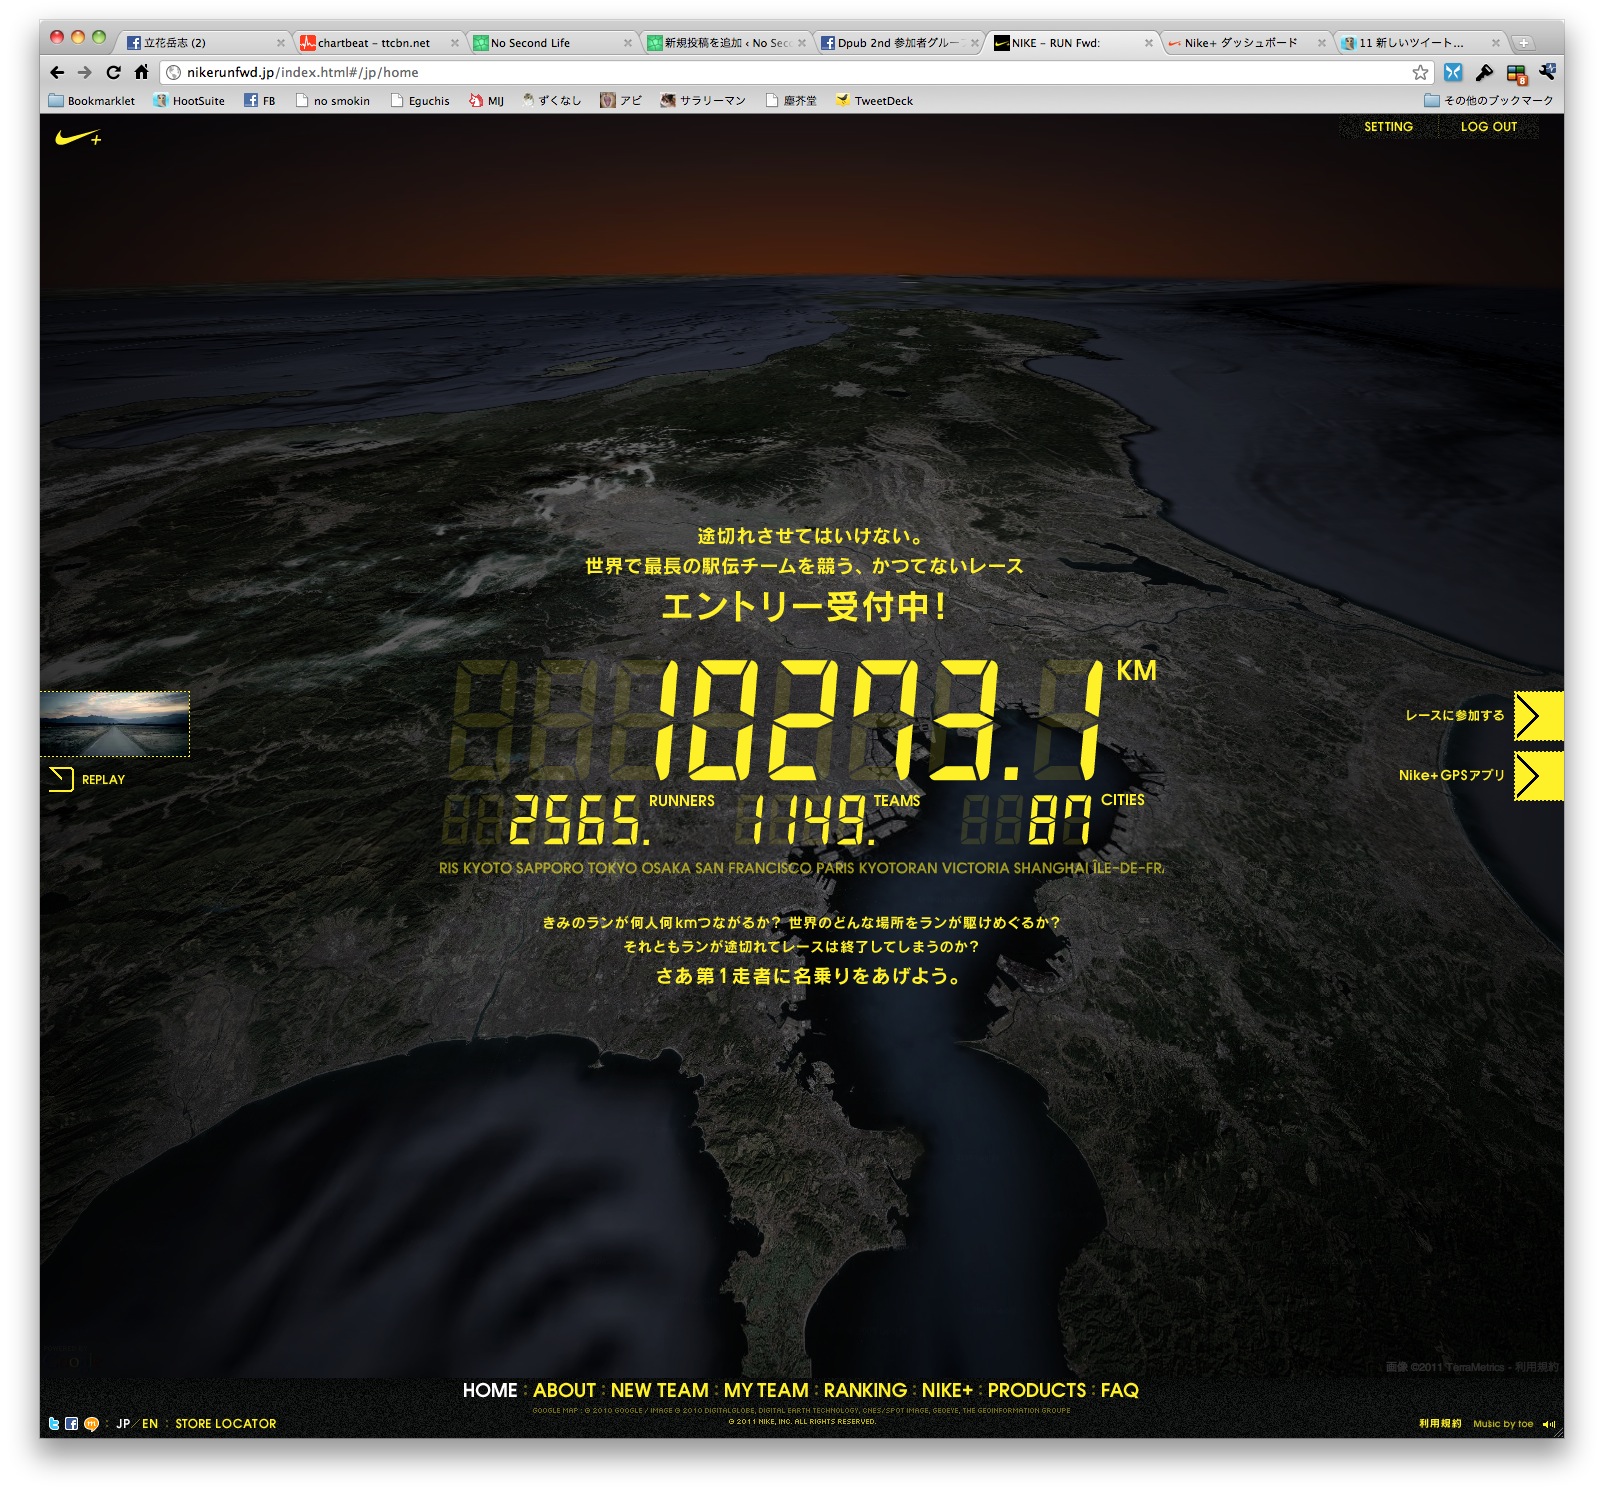Switch language to JP
The image size is (1604, 1498).
coord(123,1423)
